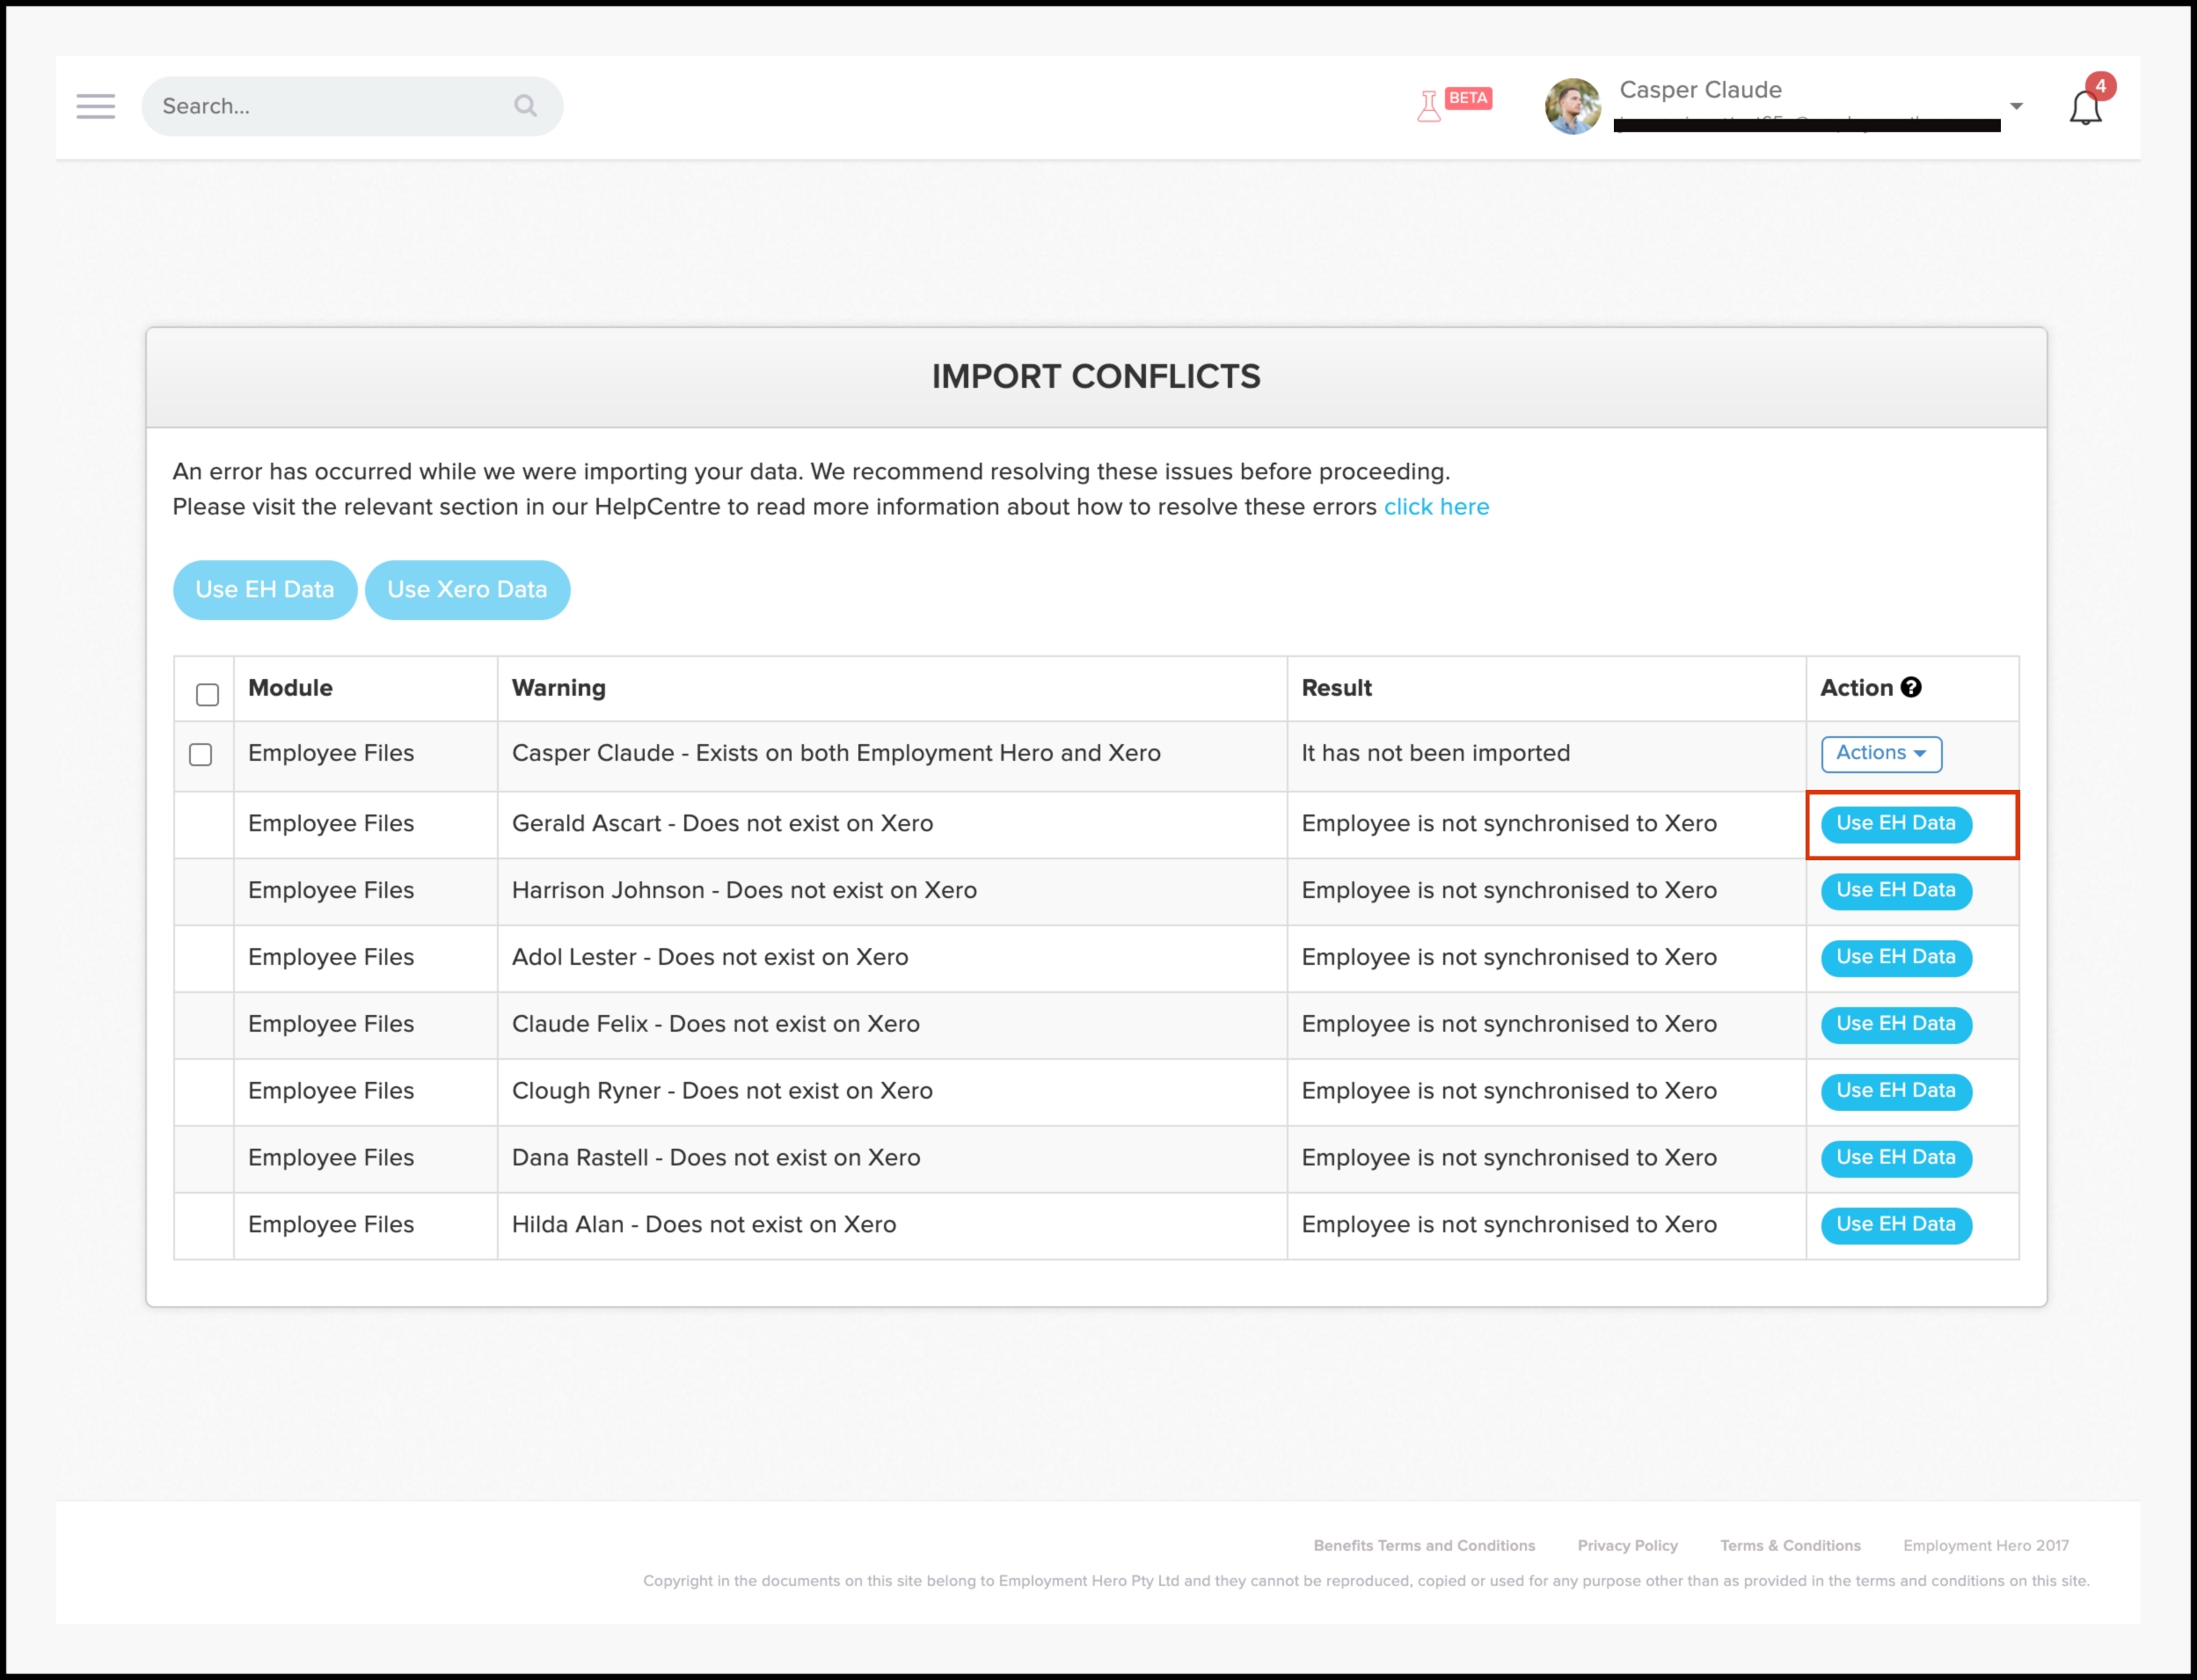This screenshot has height=1680, width=2197.
Task: Focus the Search input field
Action: point(330,106)
